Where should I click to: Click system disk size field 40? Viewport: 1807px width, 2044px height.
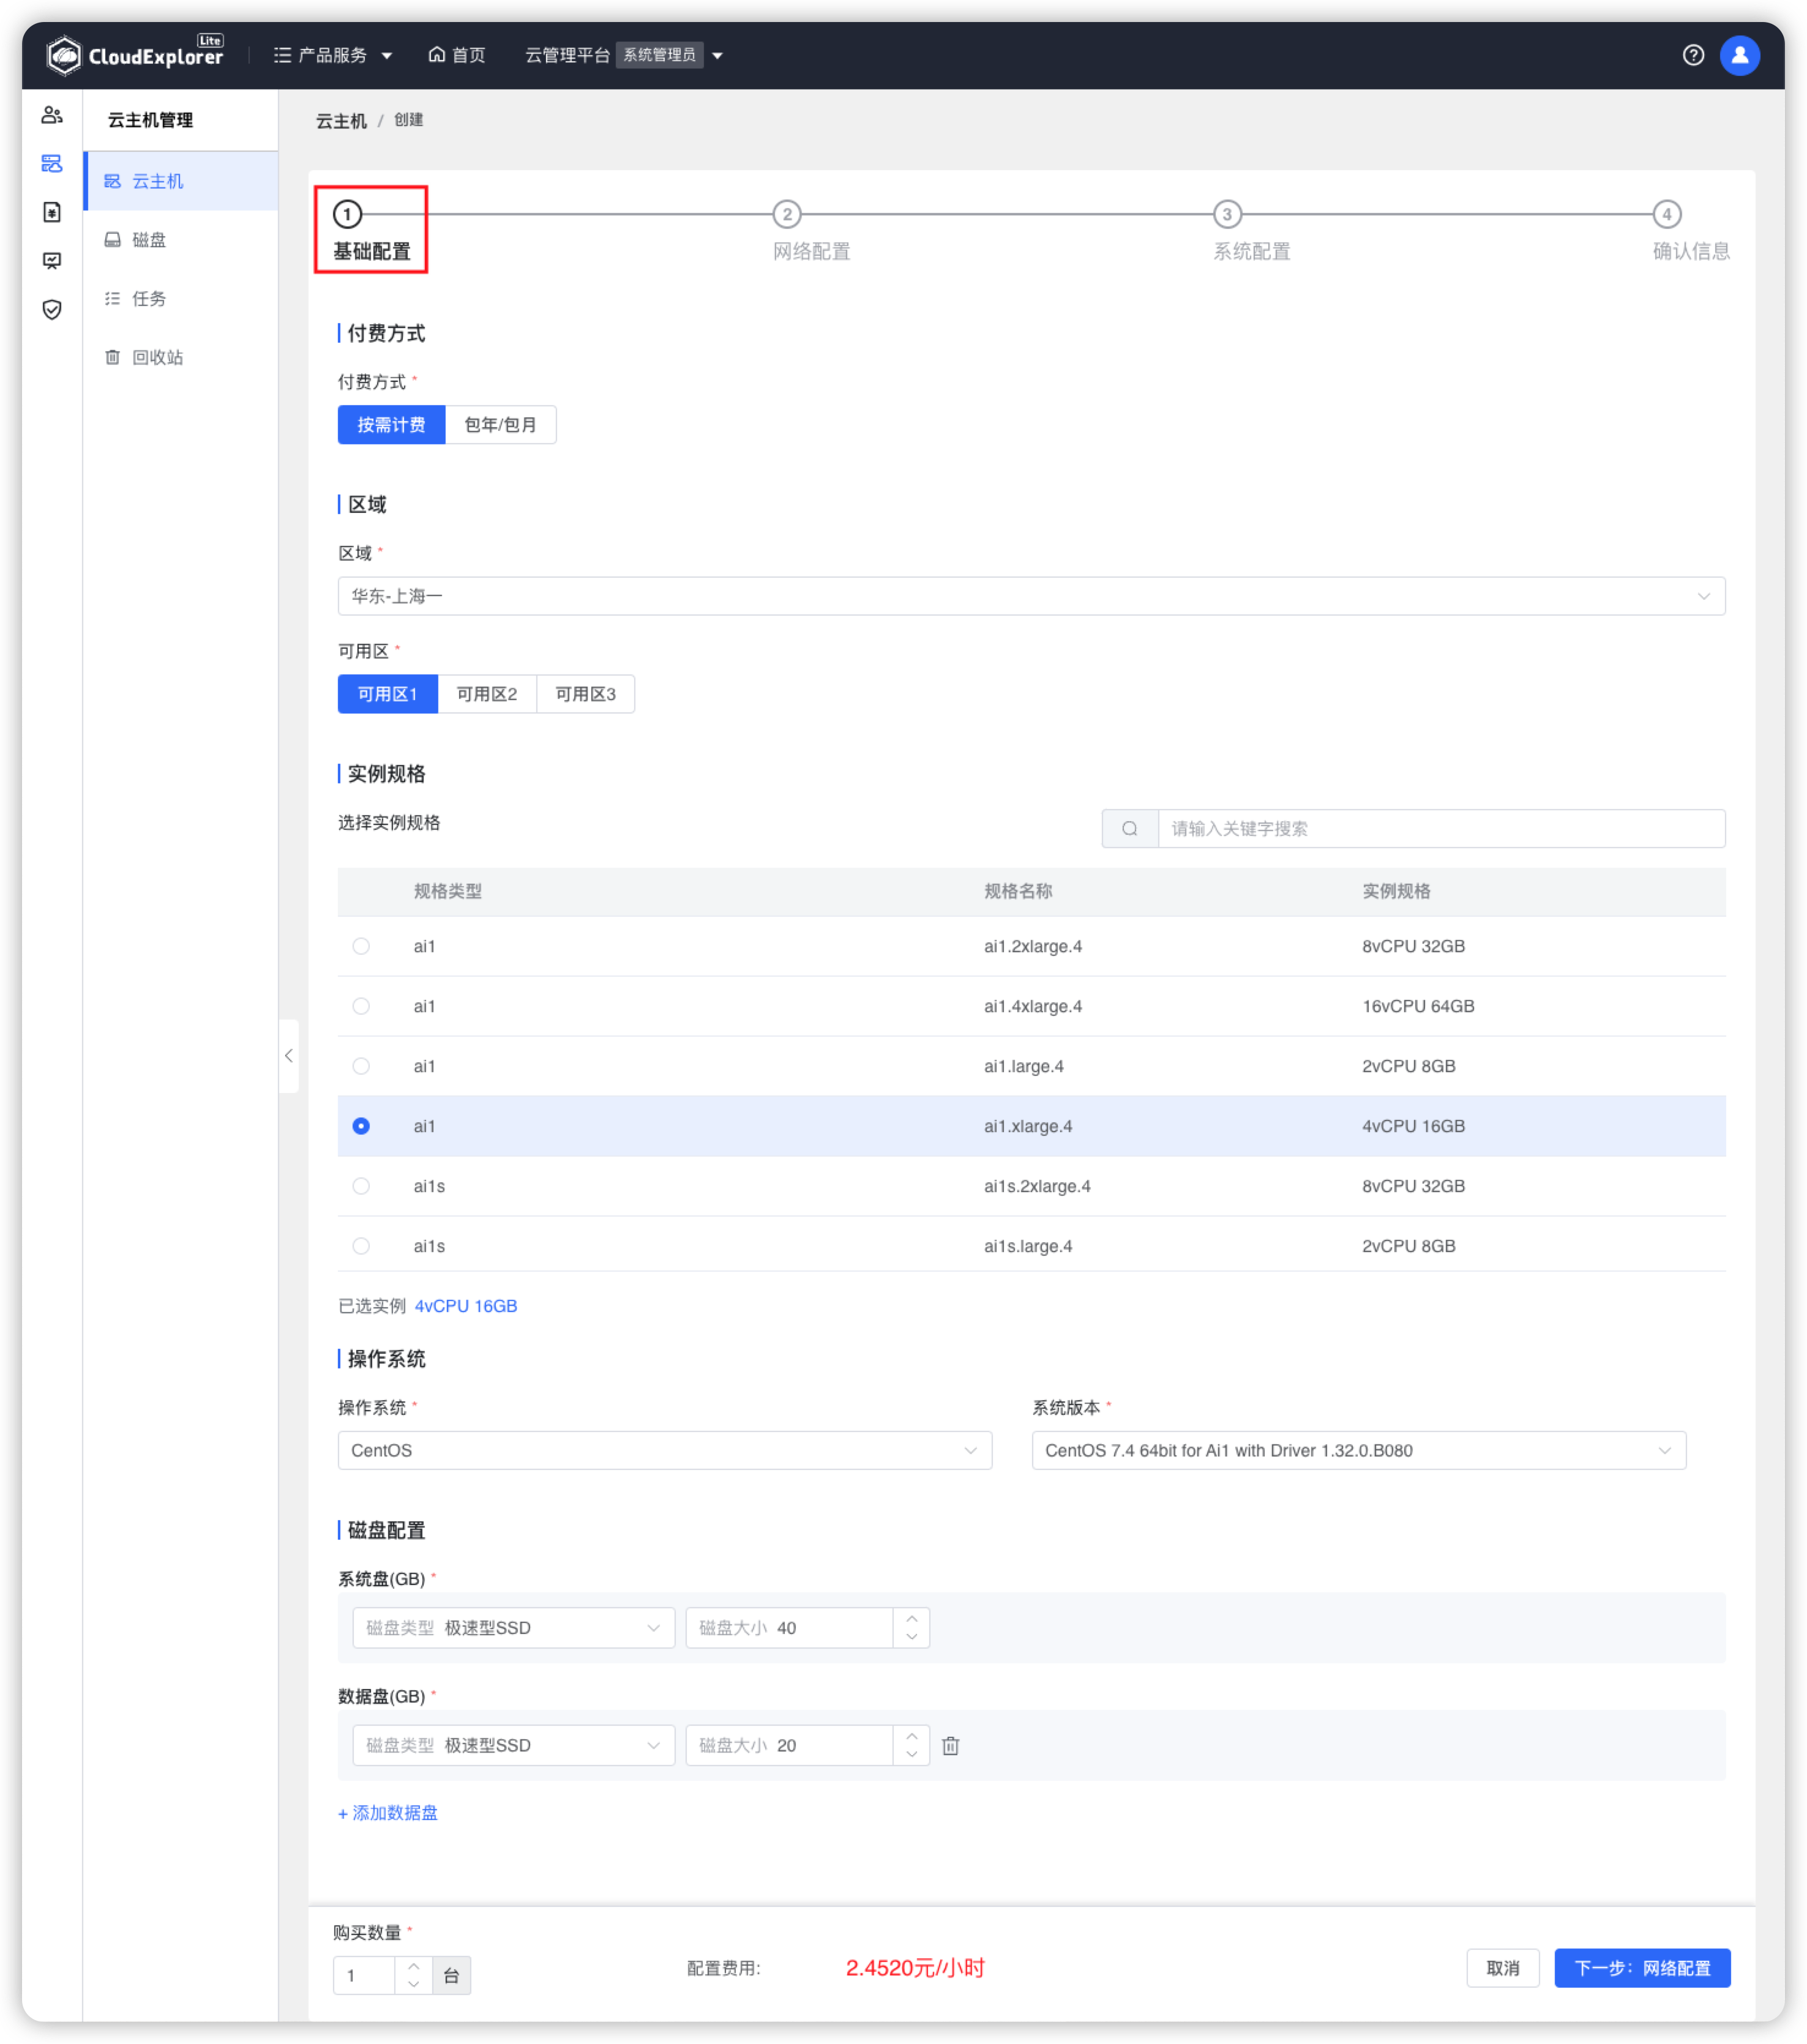tap(790, 1628)
